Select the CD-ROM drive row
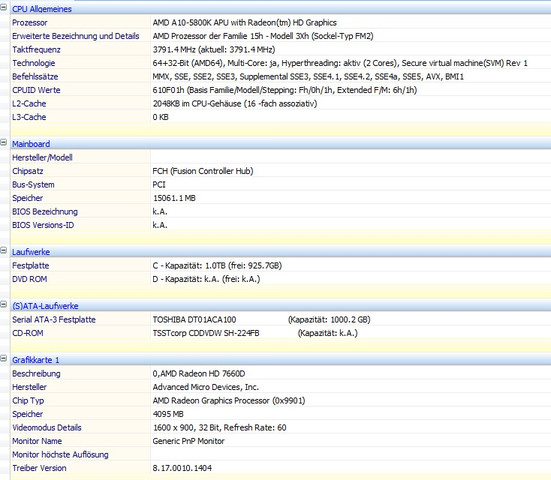This screenshot has width=551, height=480. tap(280, 333)
